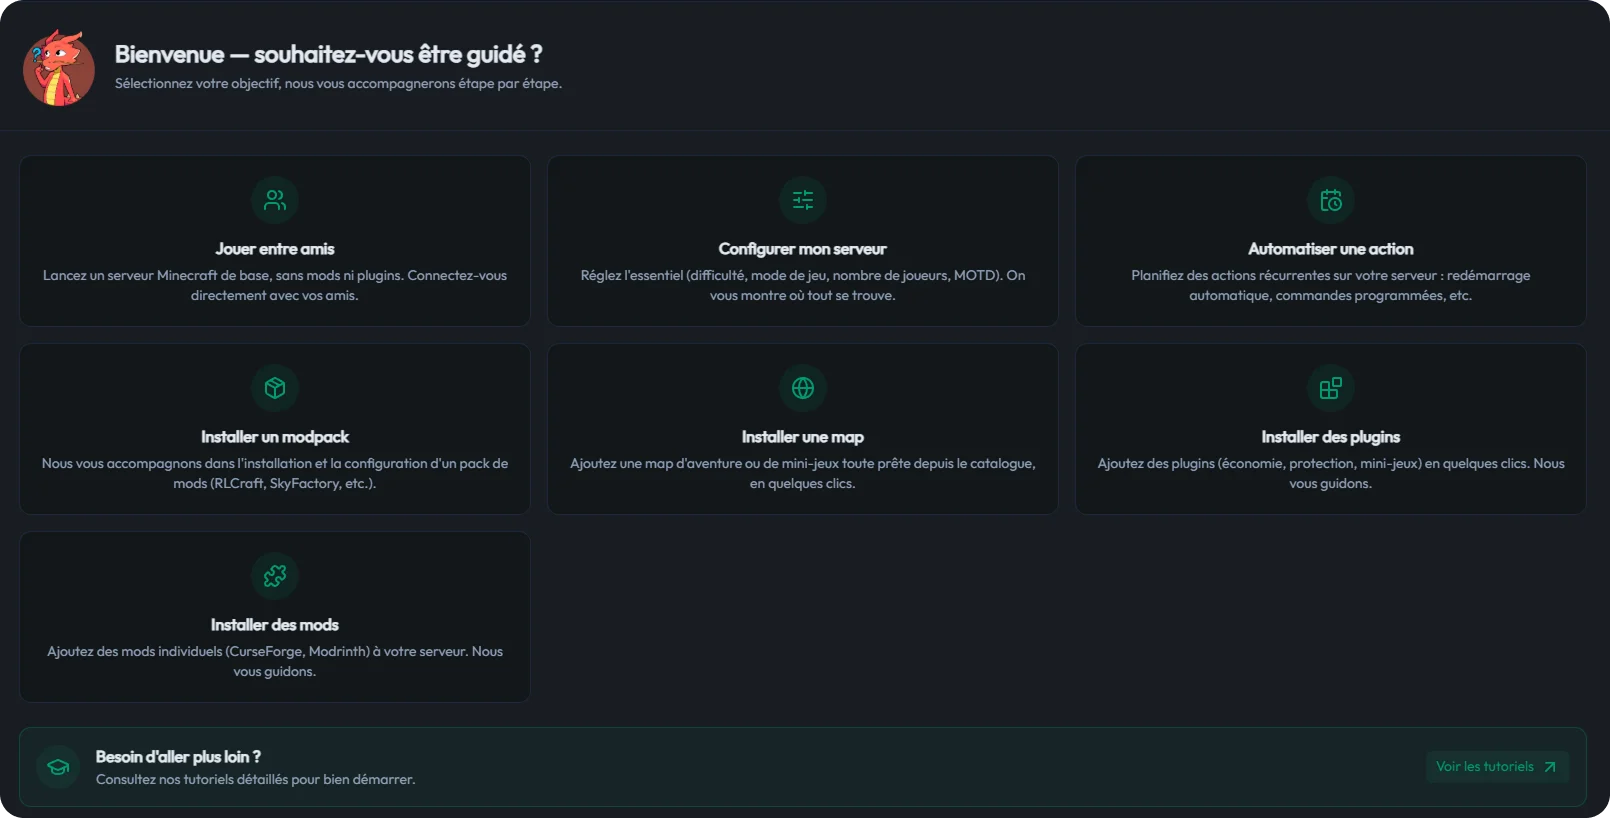Click the description mentioning économie, protection, mini-jeux
Image resolution: width=1610 pixels, height=818 pixels.
coord(1331,473)
